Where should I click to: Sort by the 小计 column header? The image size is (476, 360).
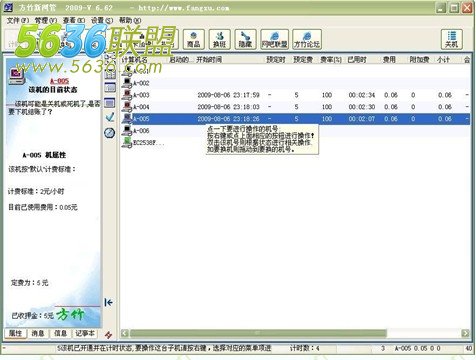click(443, 60)
